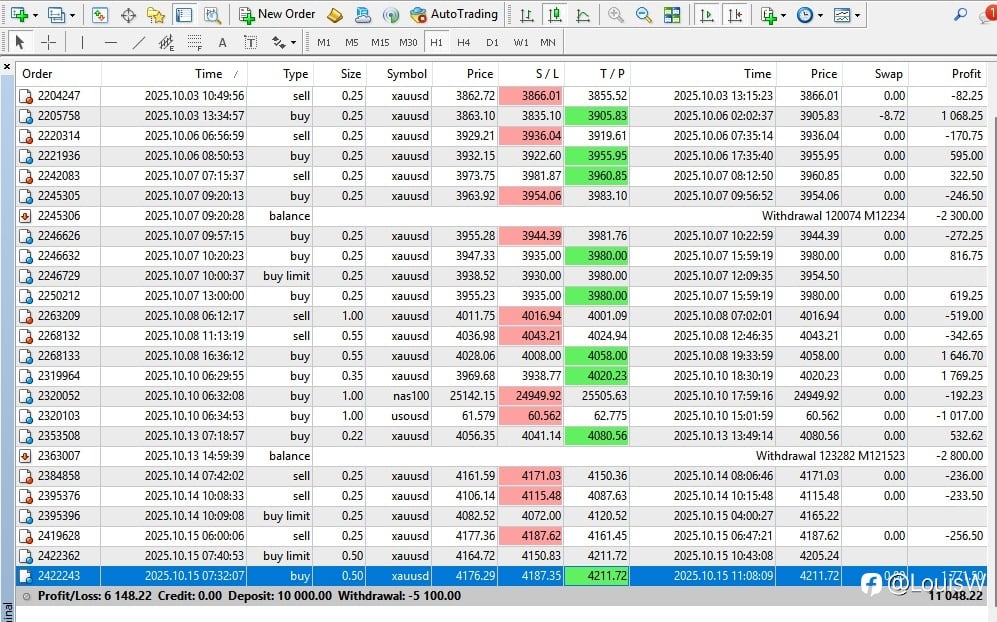Close the terminal panel with X
The width and height of the screenshot is (997, 622).
coord(7,66)
